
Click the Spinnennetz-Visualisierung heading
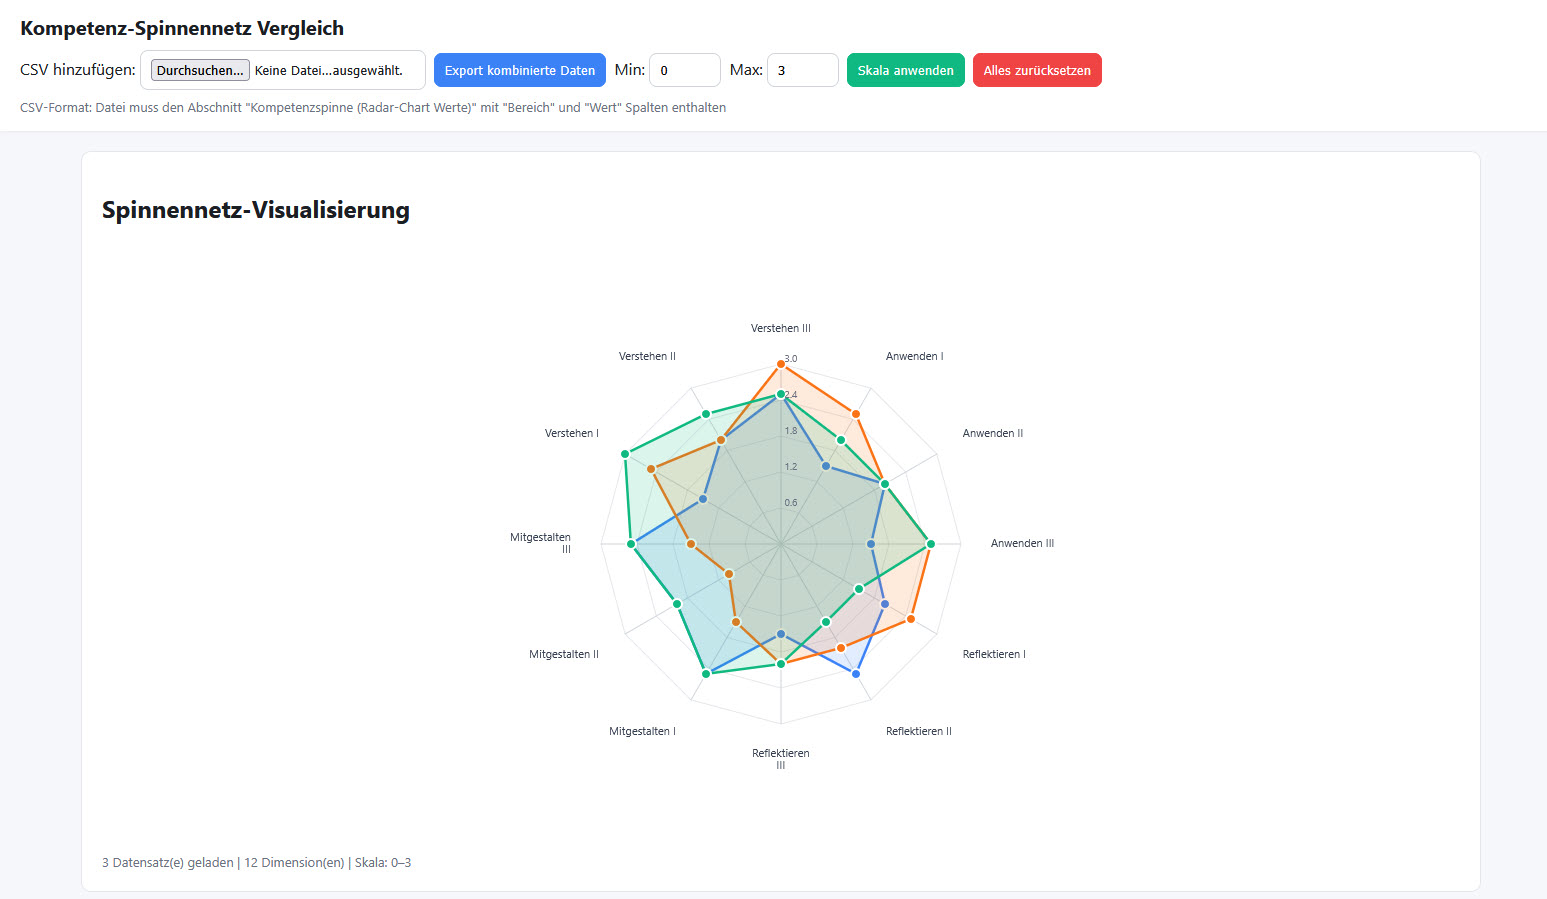click(x=256, y=210)
